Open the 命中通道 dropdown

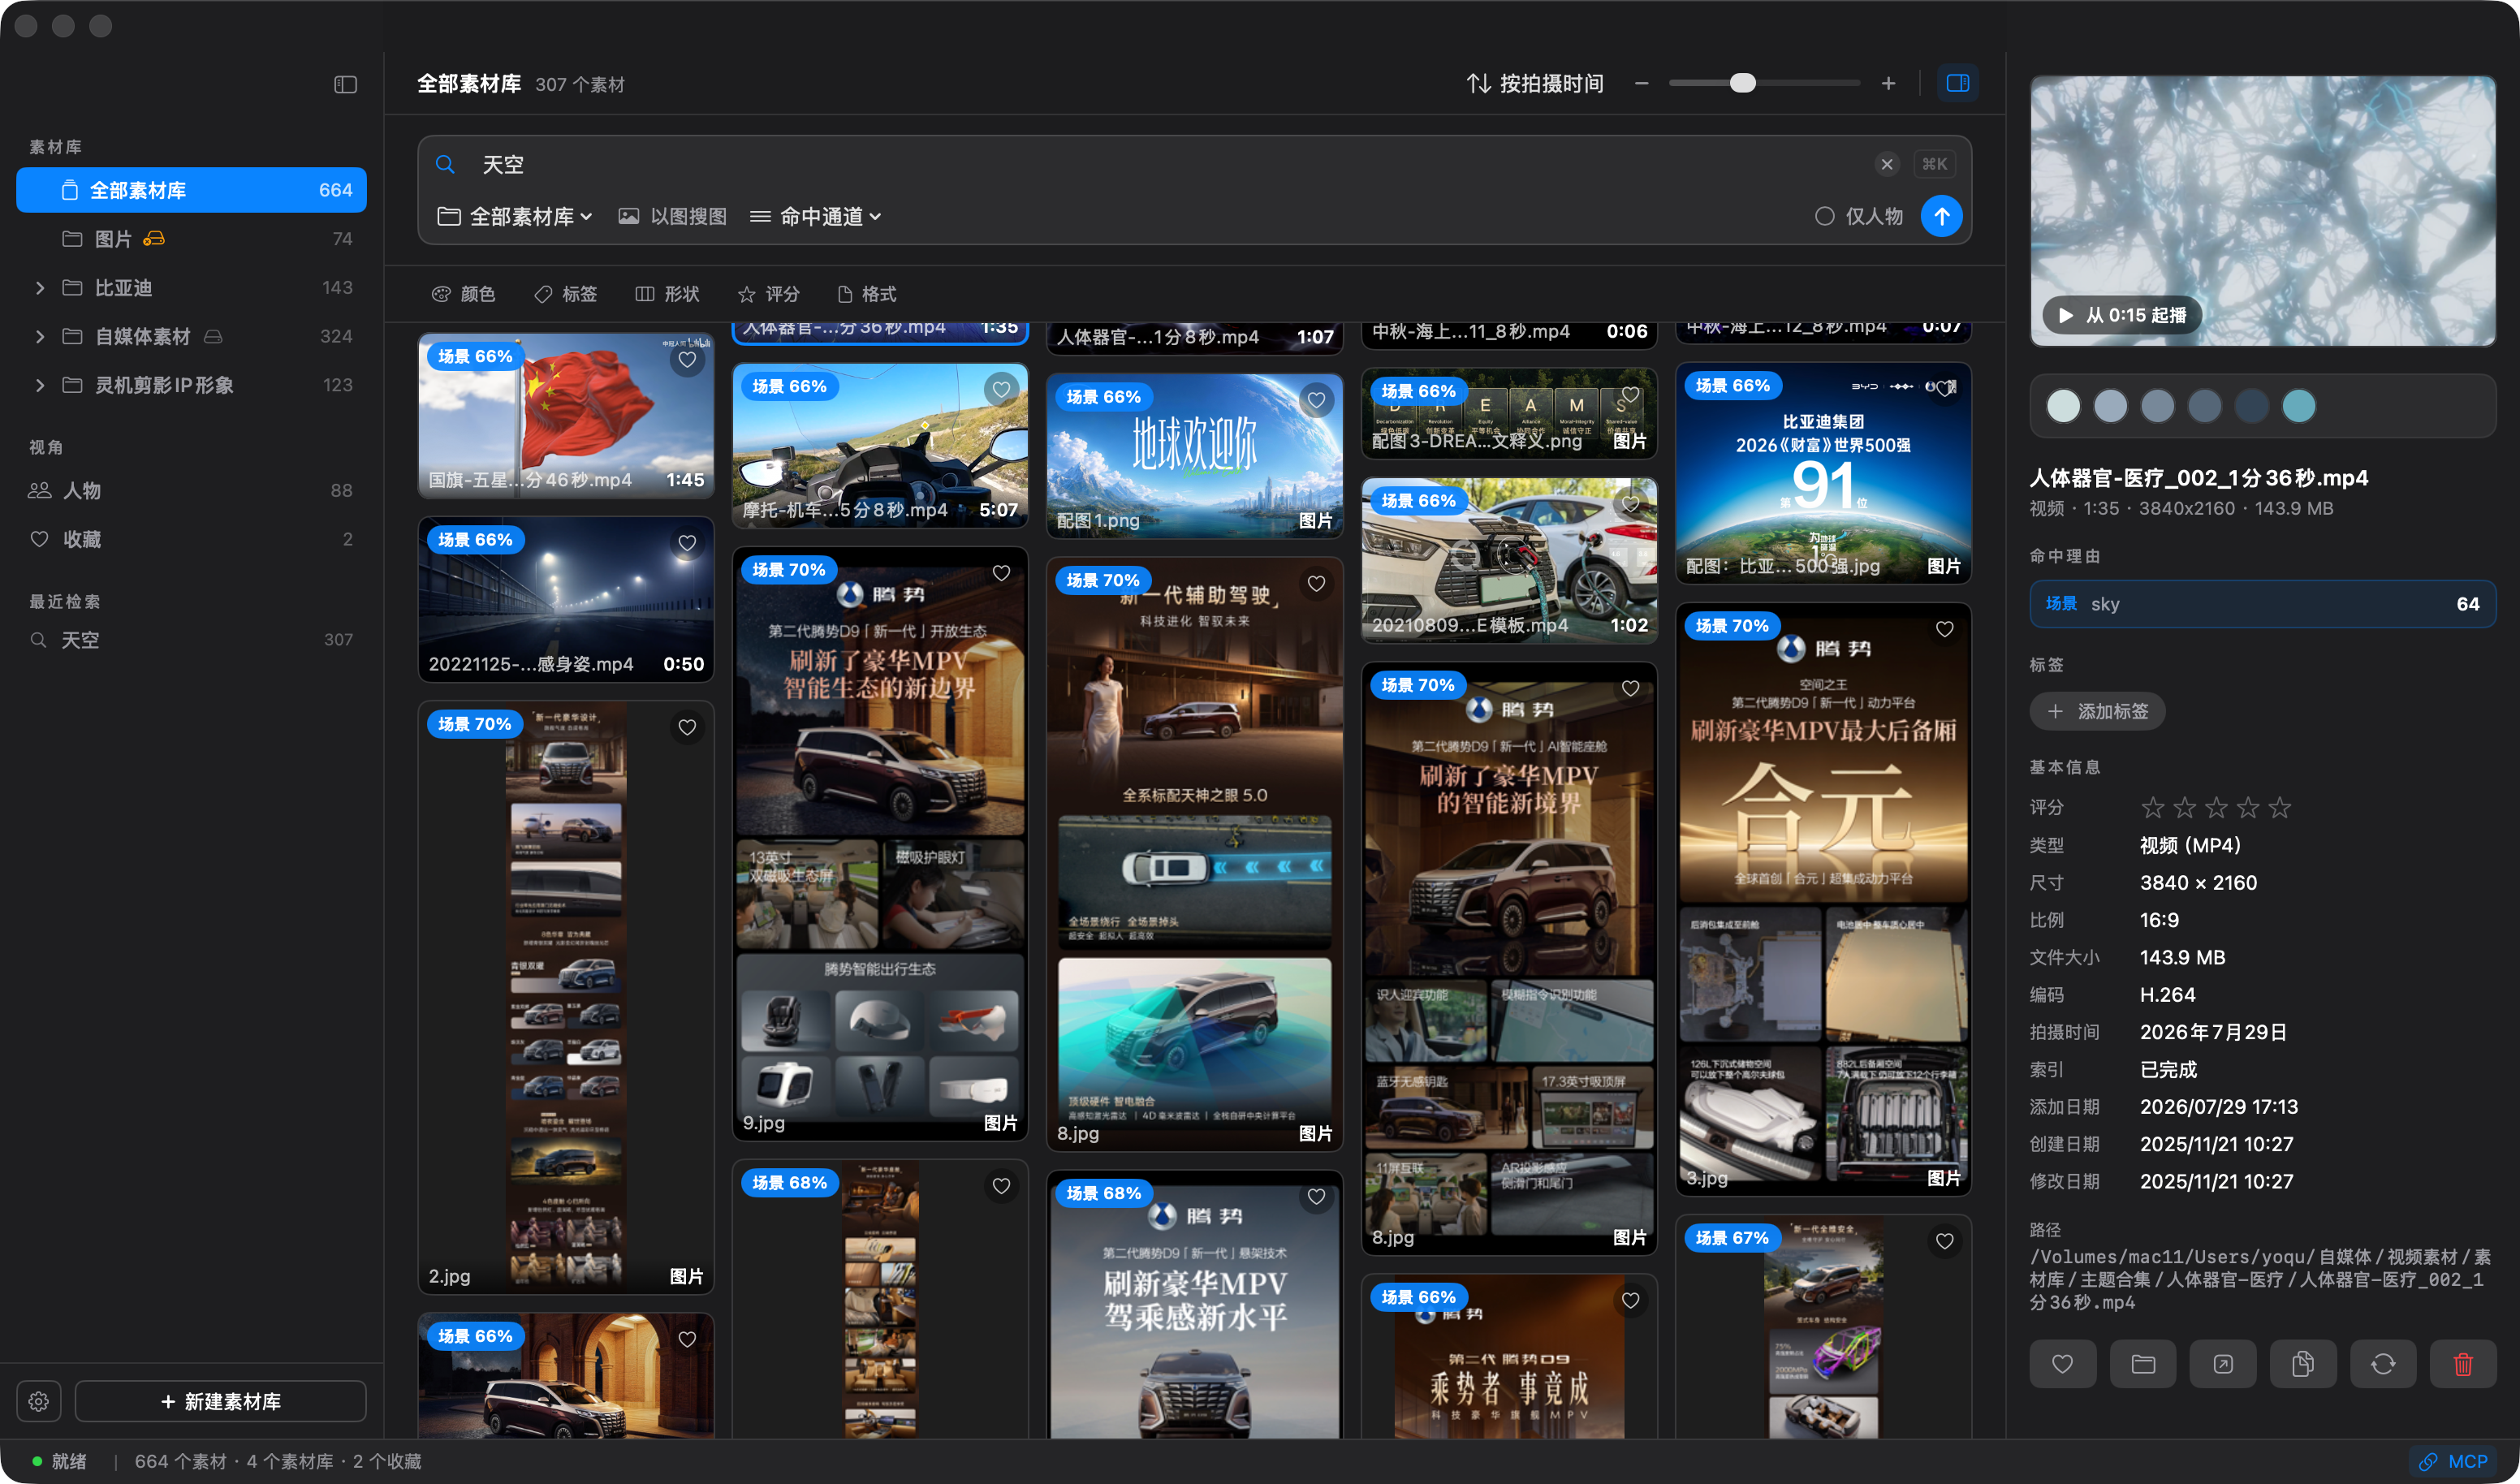[815, 216]
